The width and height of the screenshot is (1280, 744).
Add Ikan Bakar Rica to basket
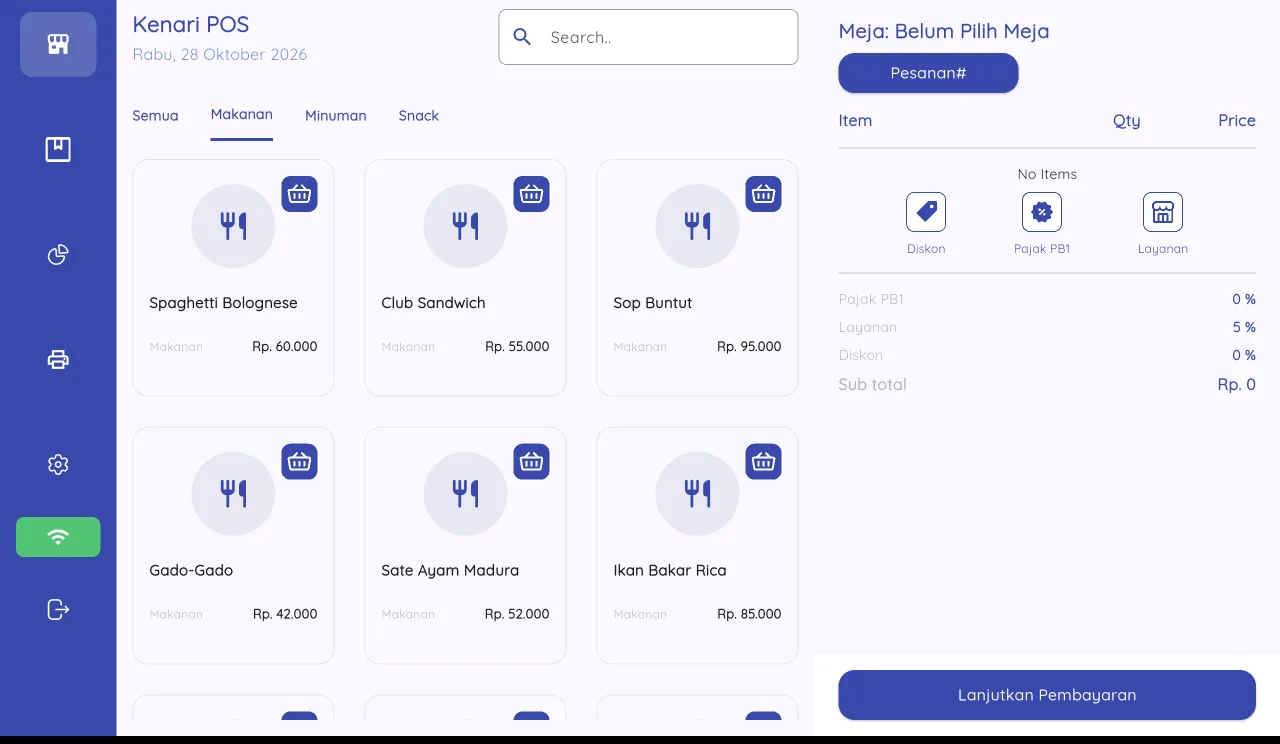click(x=764, y=461)
